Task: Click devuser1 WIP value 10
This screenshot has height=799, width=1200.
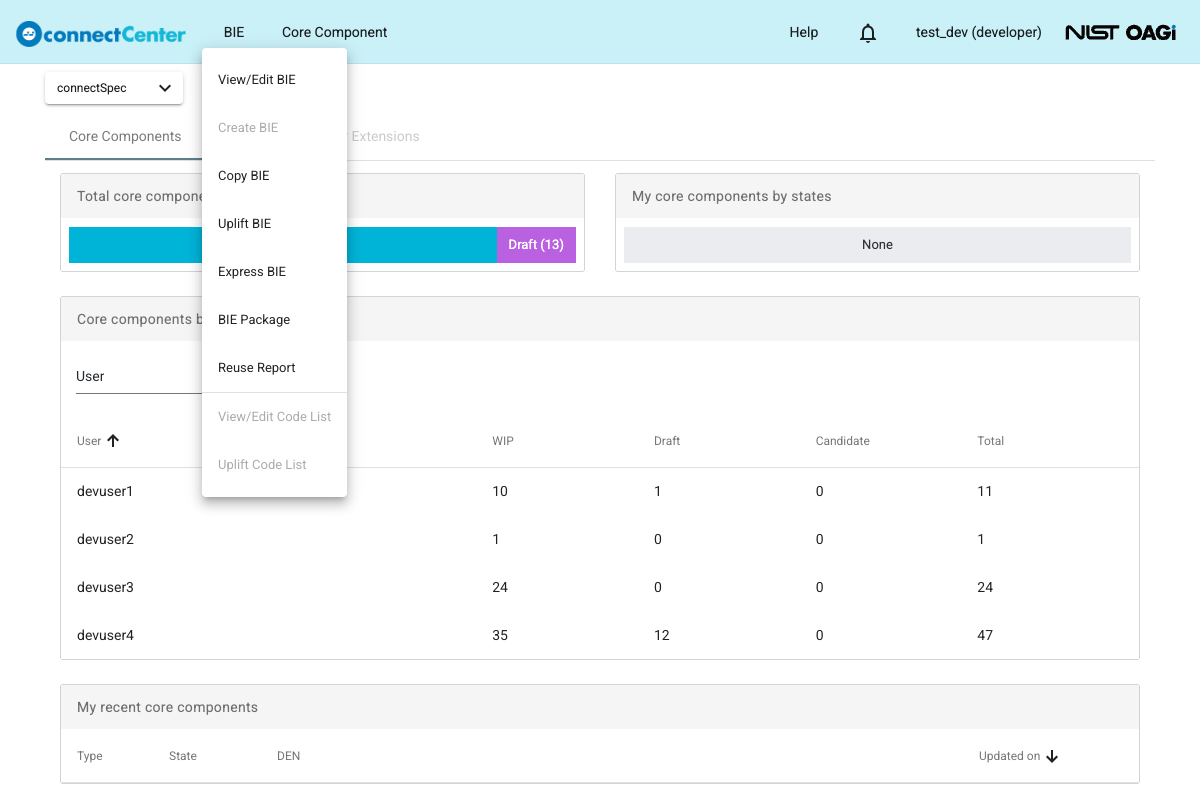Action: 500,491
